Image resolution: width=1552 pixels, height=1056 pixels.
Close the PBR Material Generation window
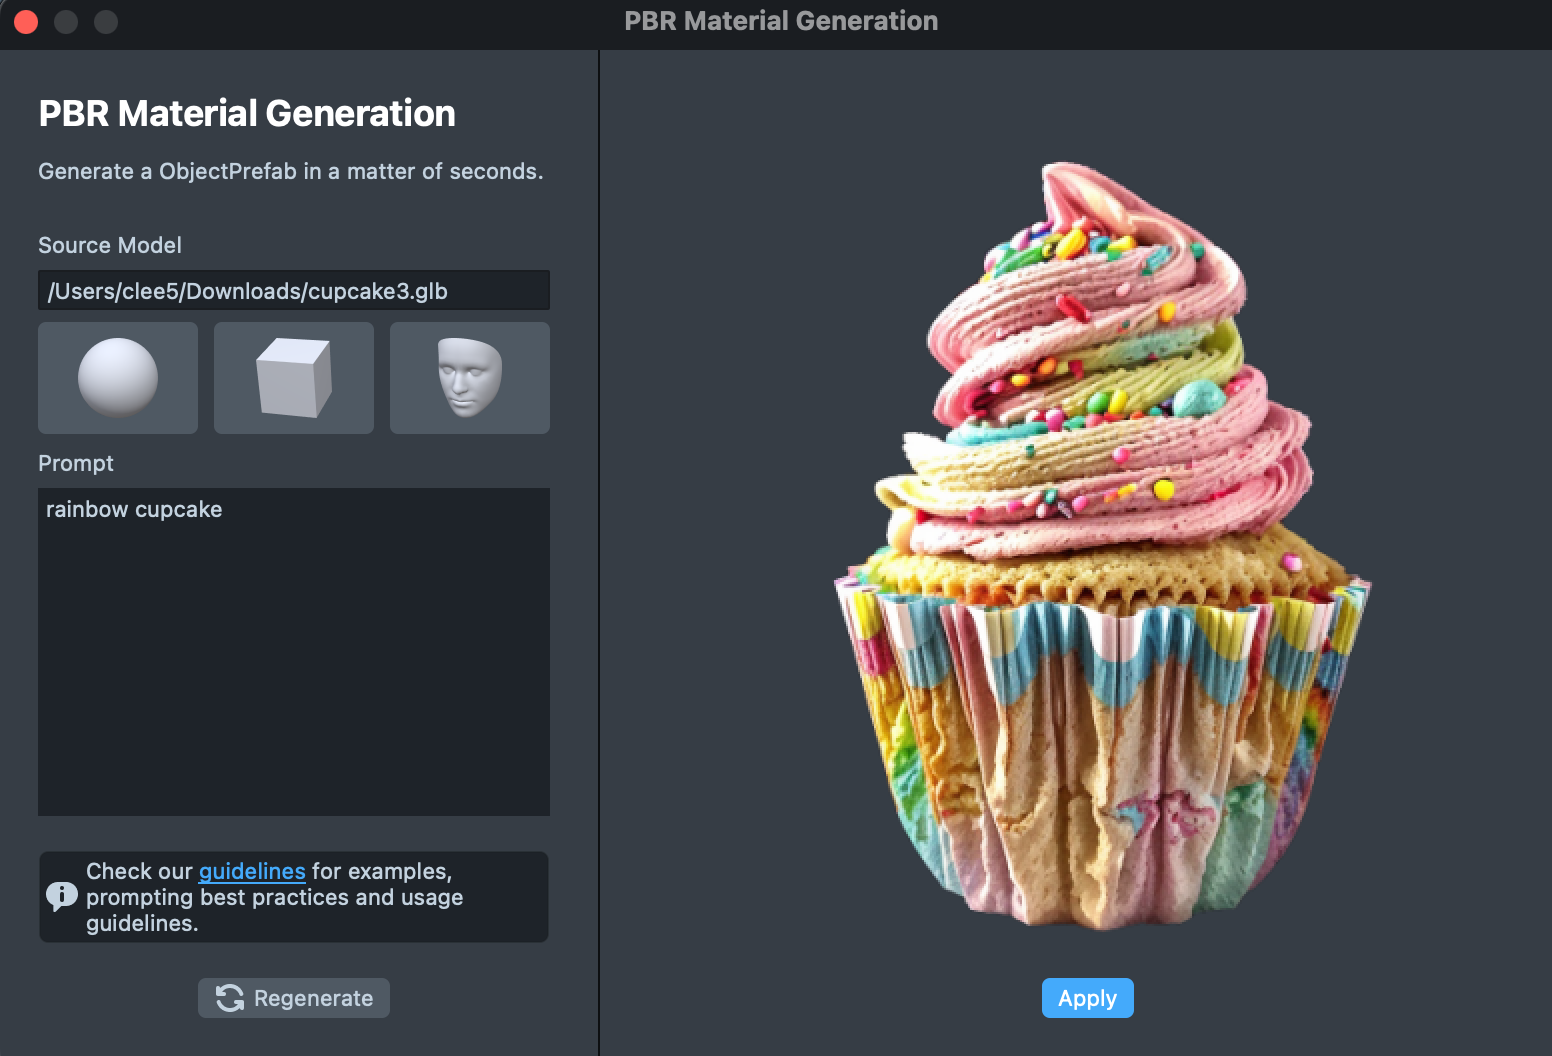pyautogui.click(x=26, y=21)
